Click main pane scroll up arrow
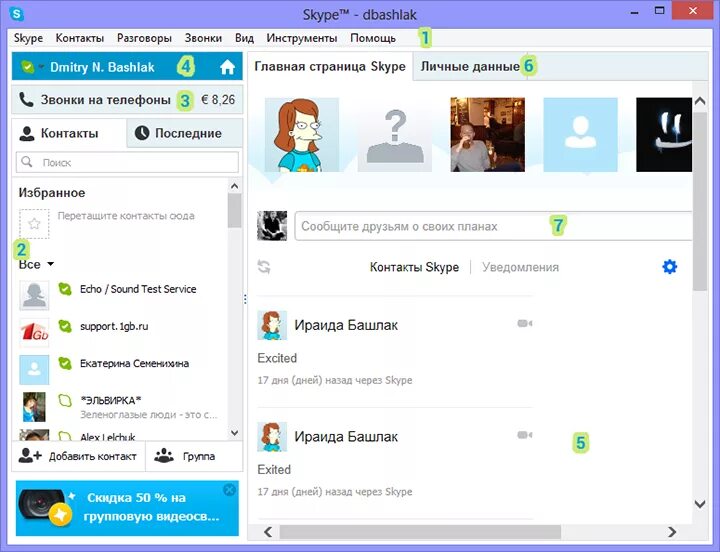This screenshot has height=552, width=720. [700, 101]
